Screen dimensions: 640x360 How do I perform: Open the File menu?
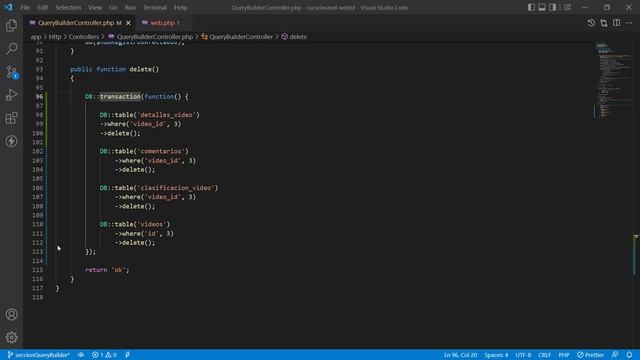pyautogui.click(x=25, y=7)
